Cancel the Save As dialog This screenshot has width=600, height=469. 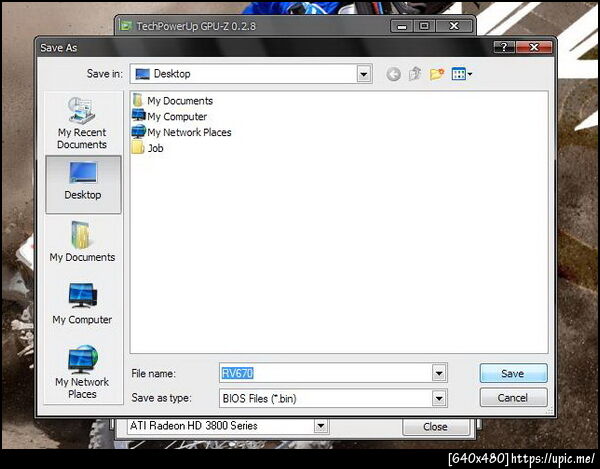tap(514, 398)
